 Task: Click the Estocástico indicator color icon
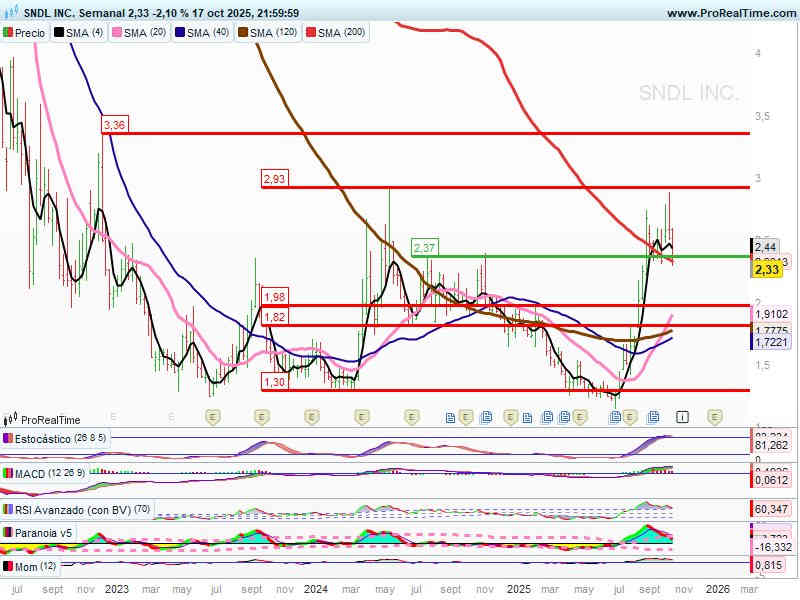point(8,439)
